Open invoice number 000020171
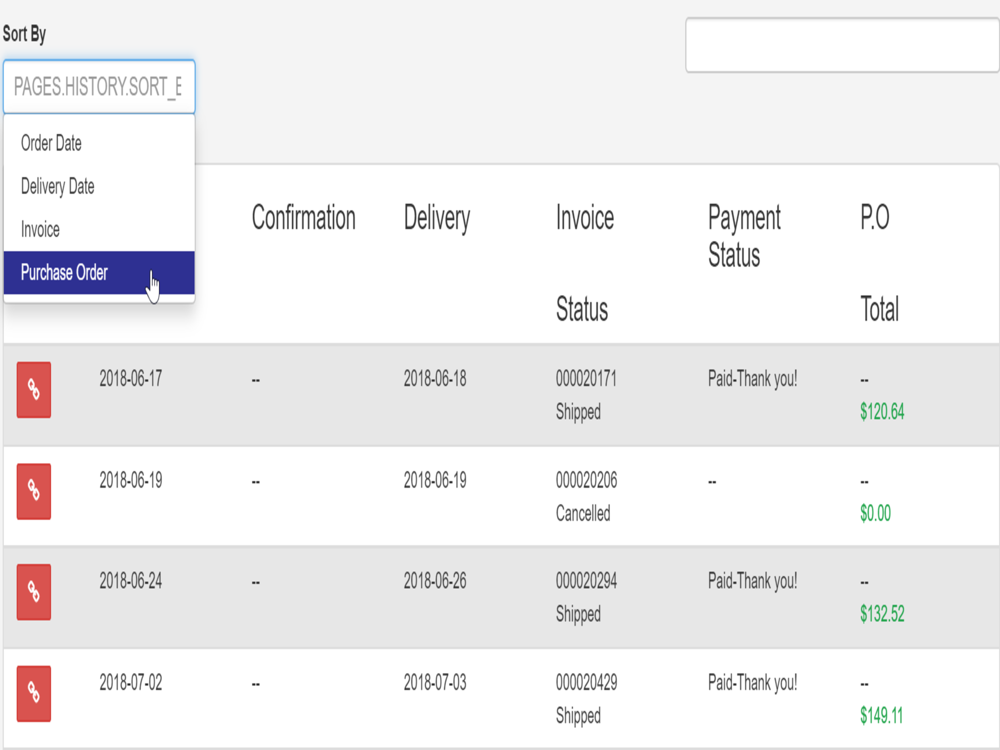 pyautogui.click(x=586, y=379)
